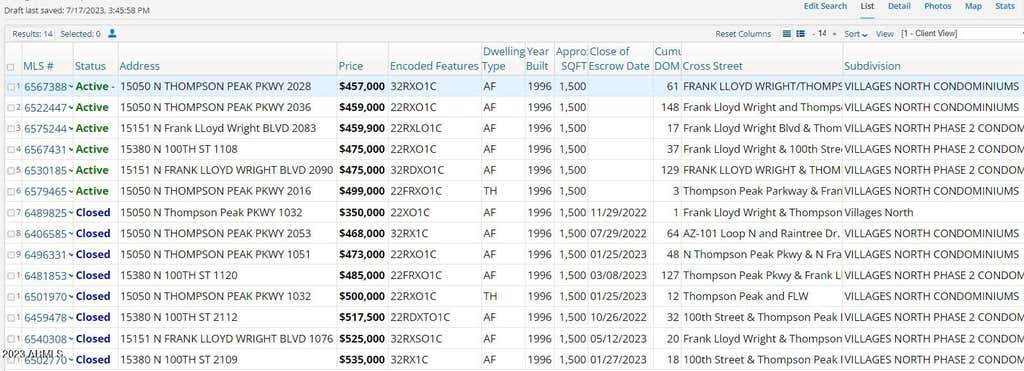Expand dropdown arrow next to MLS 6522447
This screenshot has height=371, width=1024.
click(x=71, y=108)
